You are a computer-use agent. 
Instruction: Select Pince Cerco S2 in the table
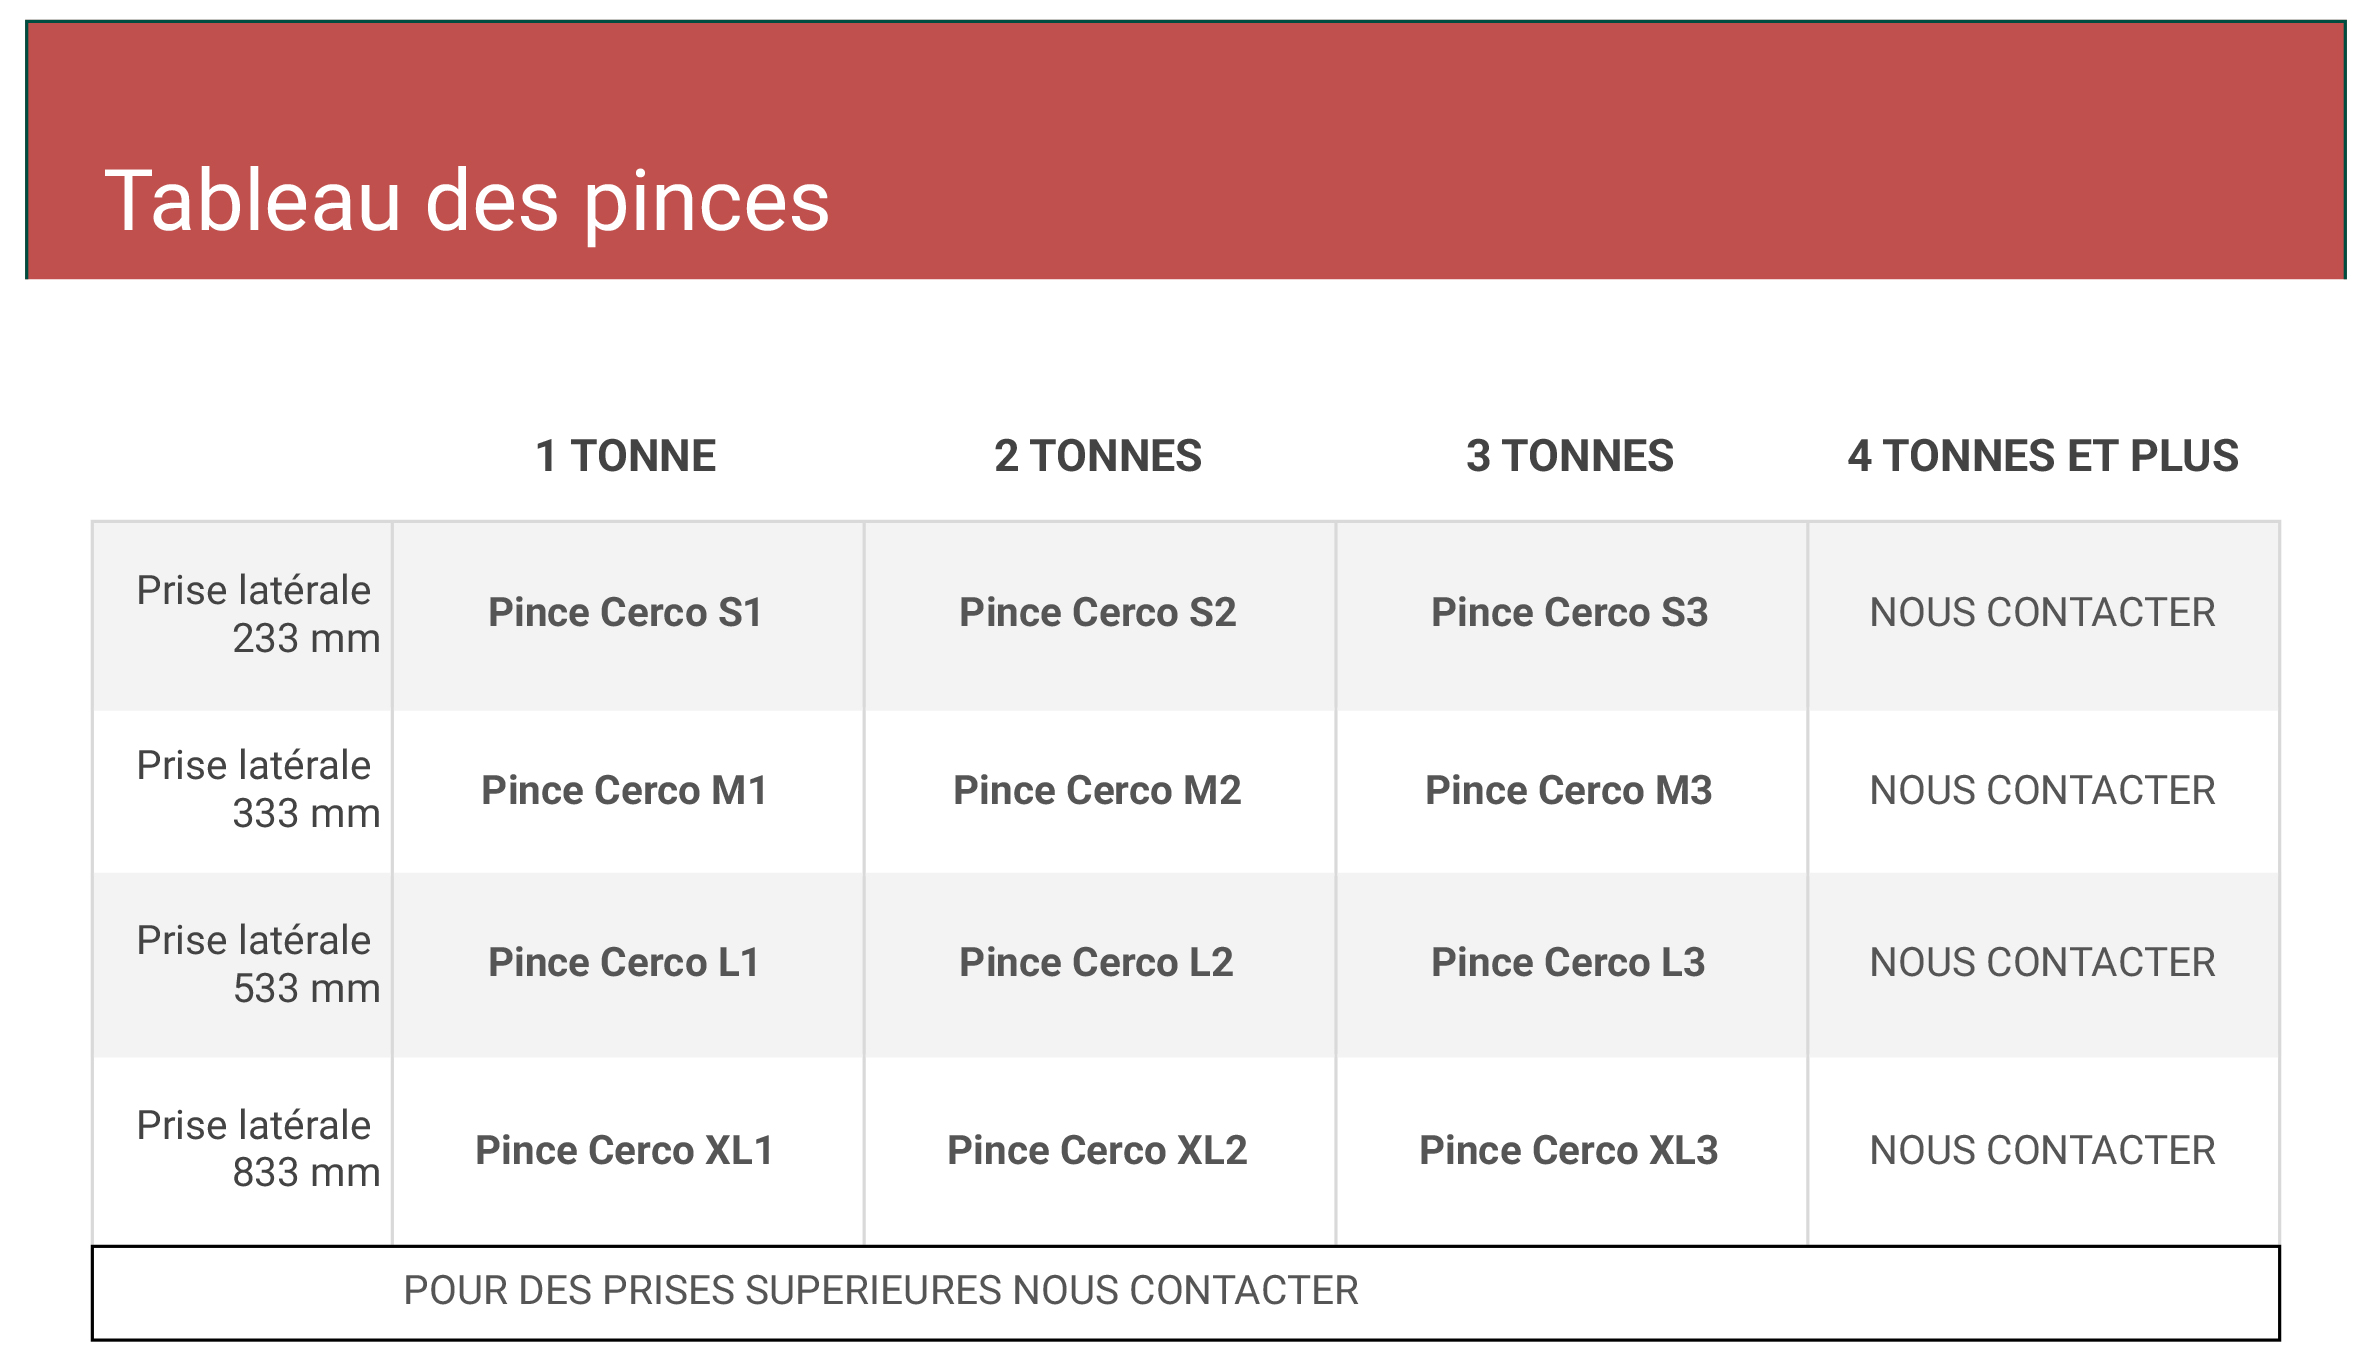[1098, 612]
